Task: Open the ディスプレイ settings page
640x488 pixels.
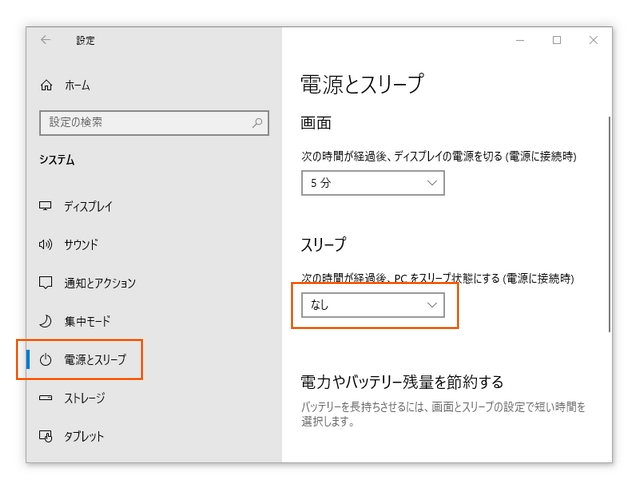Action: point(88,206)
